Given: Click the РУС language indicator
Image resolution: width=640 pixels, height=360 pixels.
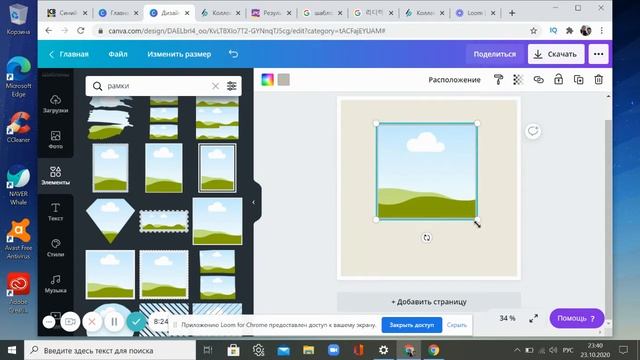Looking at the screenshot, I should (x=568, y=350).
